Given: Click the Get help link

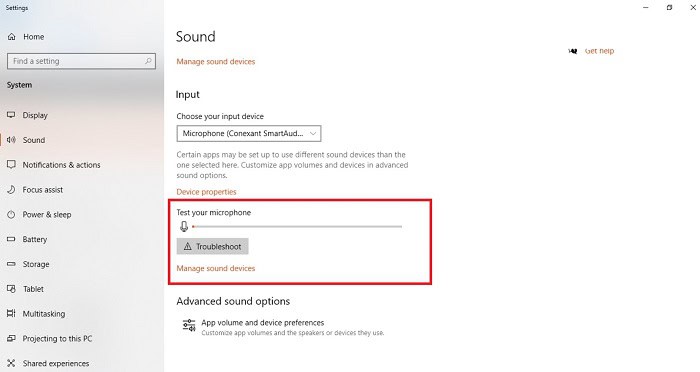Looking at the screenshot, I should point(599,51).
